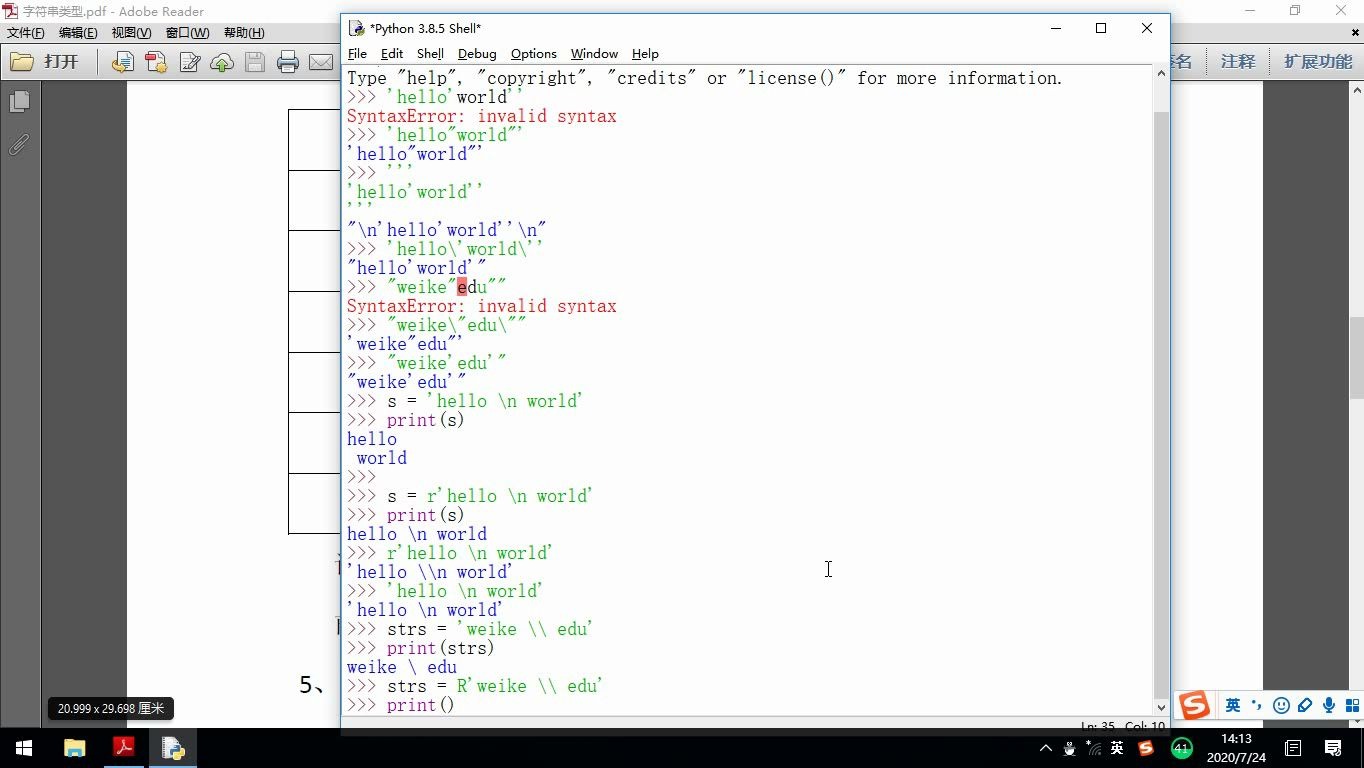Click the Create PDF icon with gold star

[155, 62]
